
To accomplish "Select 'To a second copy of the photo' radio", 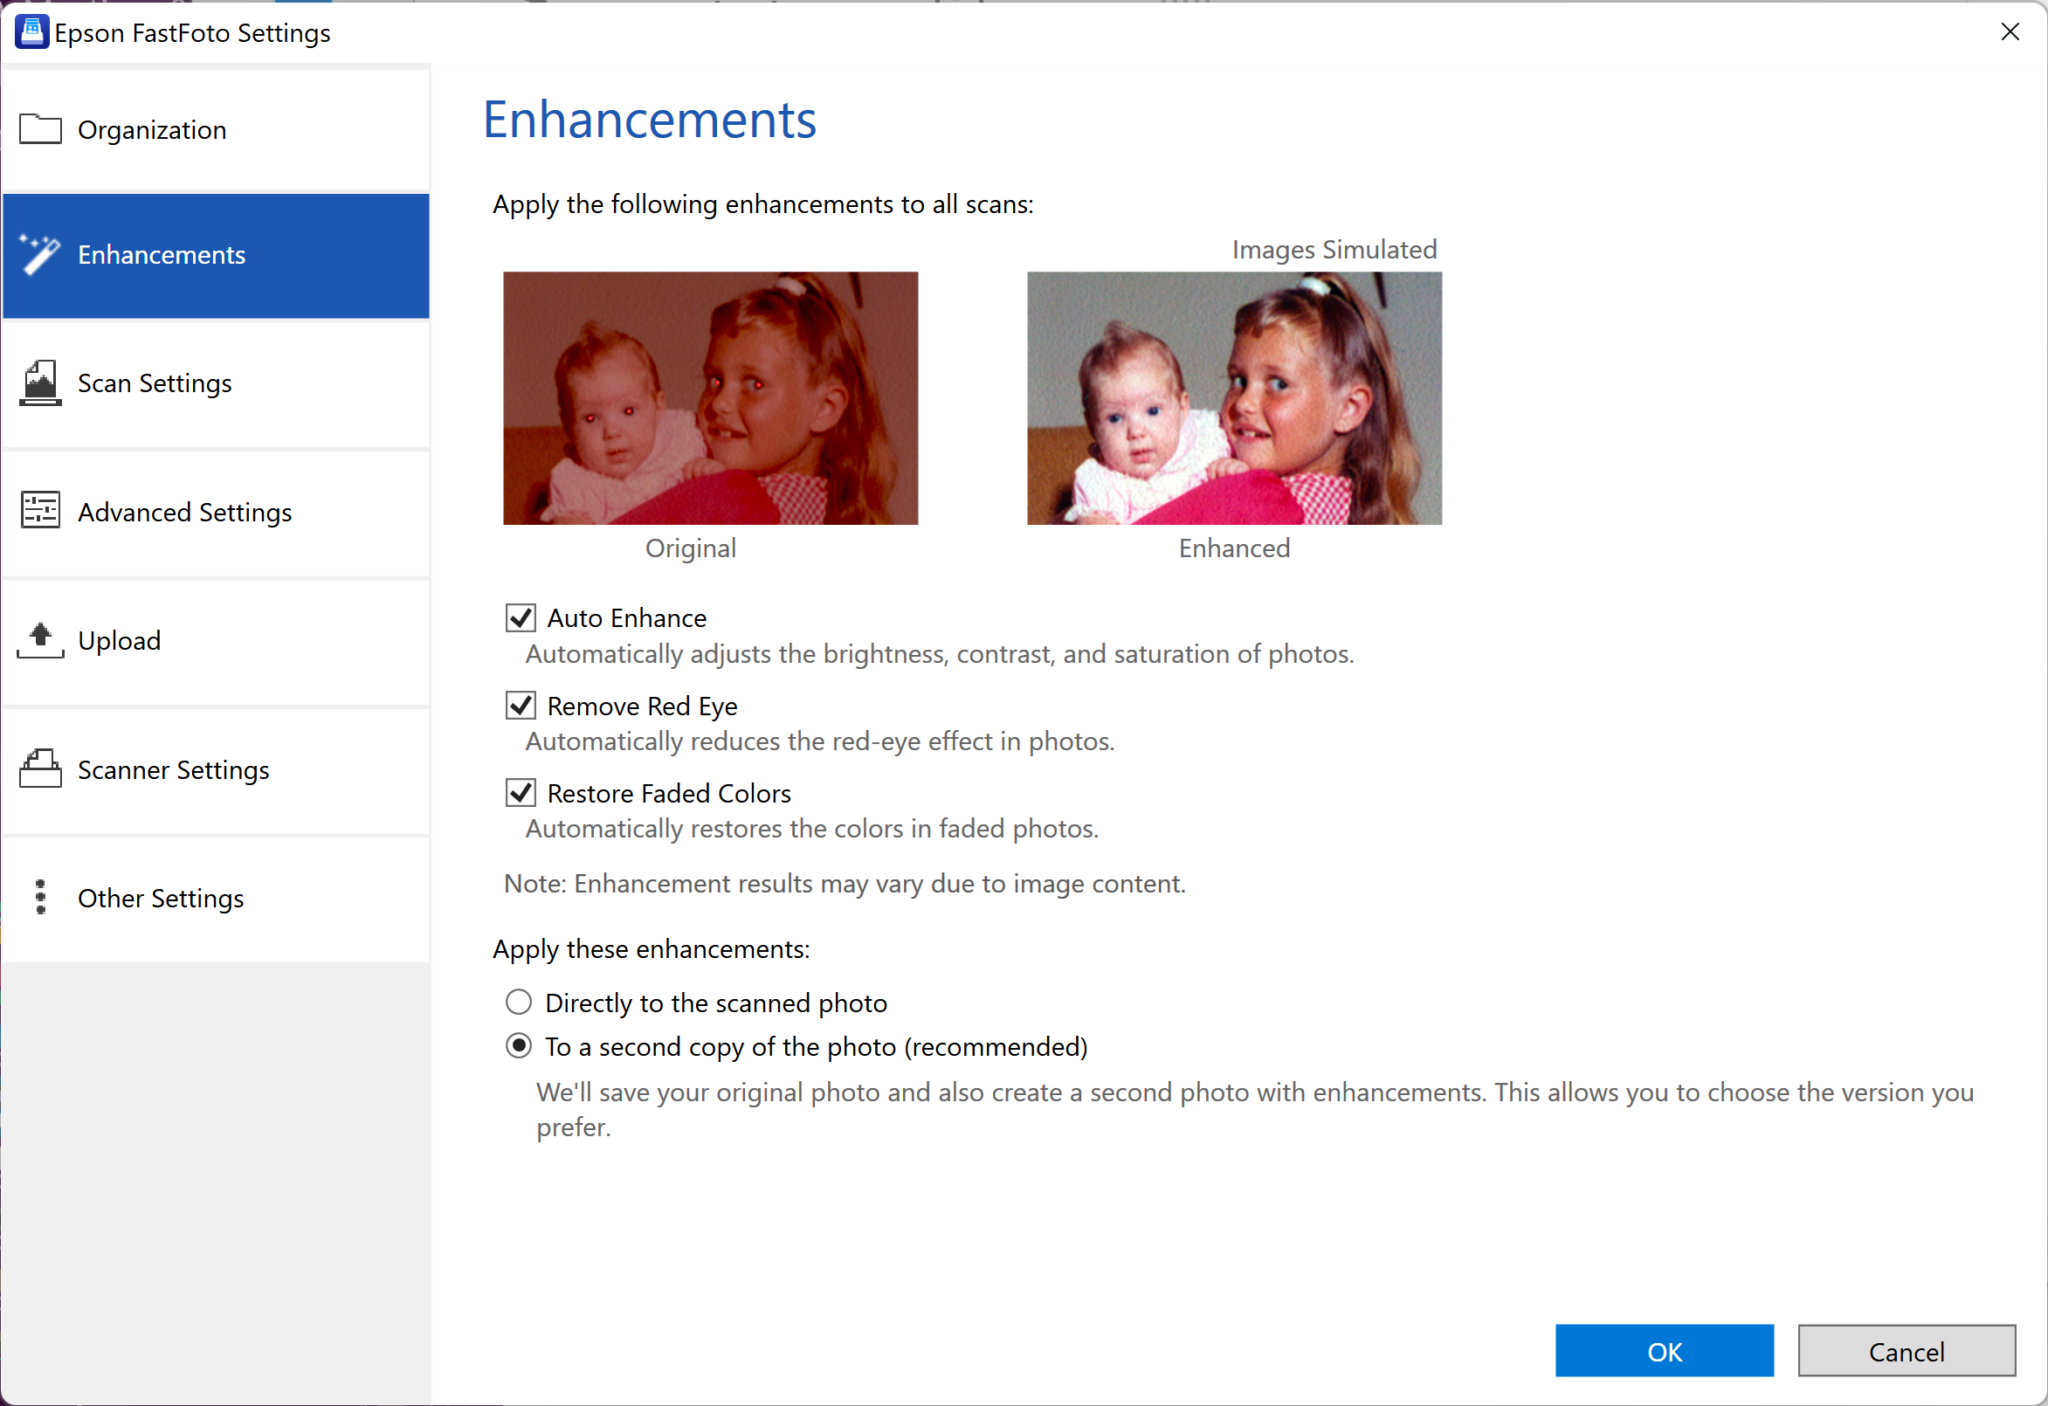I will click(x=518, y=1046).
